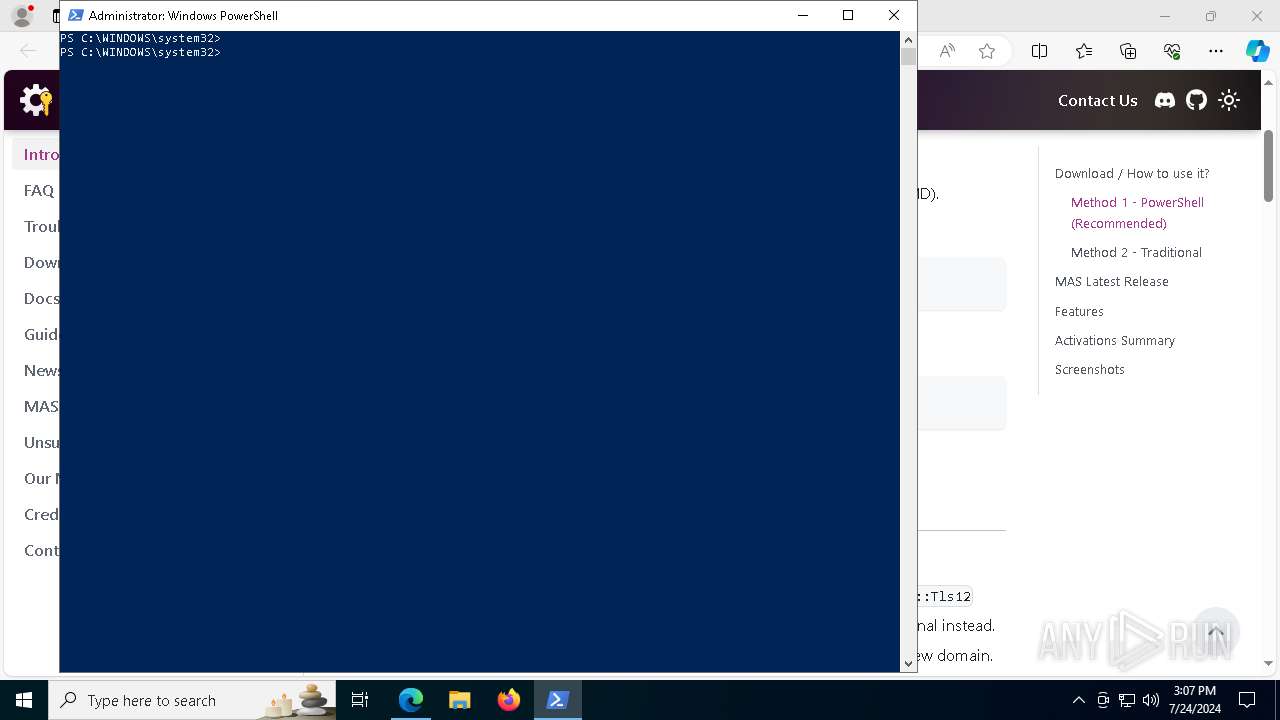This screenshot has height=720, width=1280.
Task: Click the network tray icon
Action: coord(1127,700)
